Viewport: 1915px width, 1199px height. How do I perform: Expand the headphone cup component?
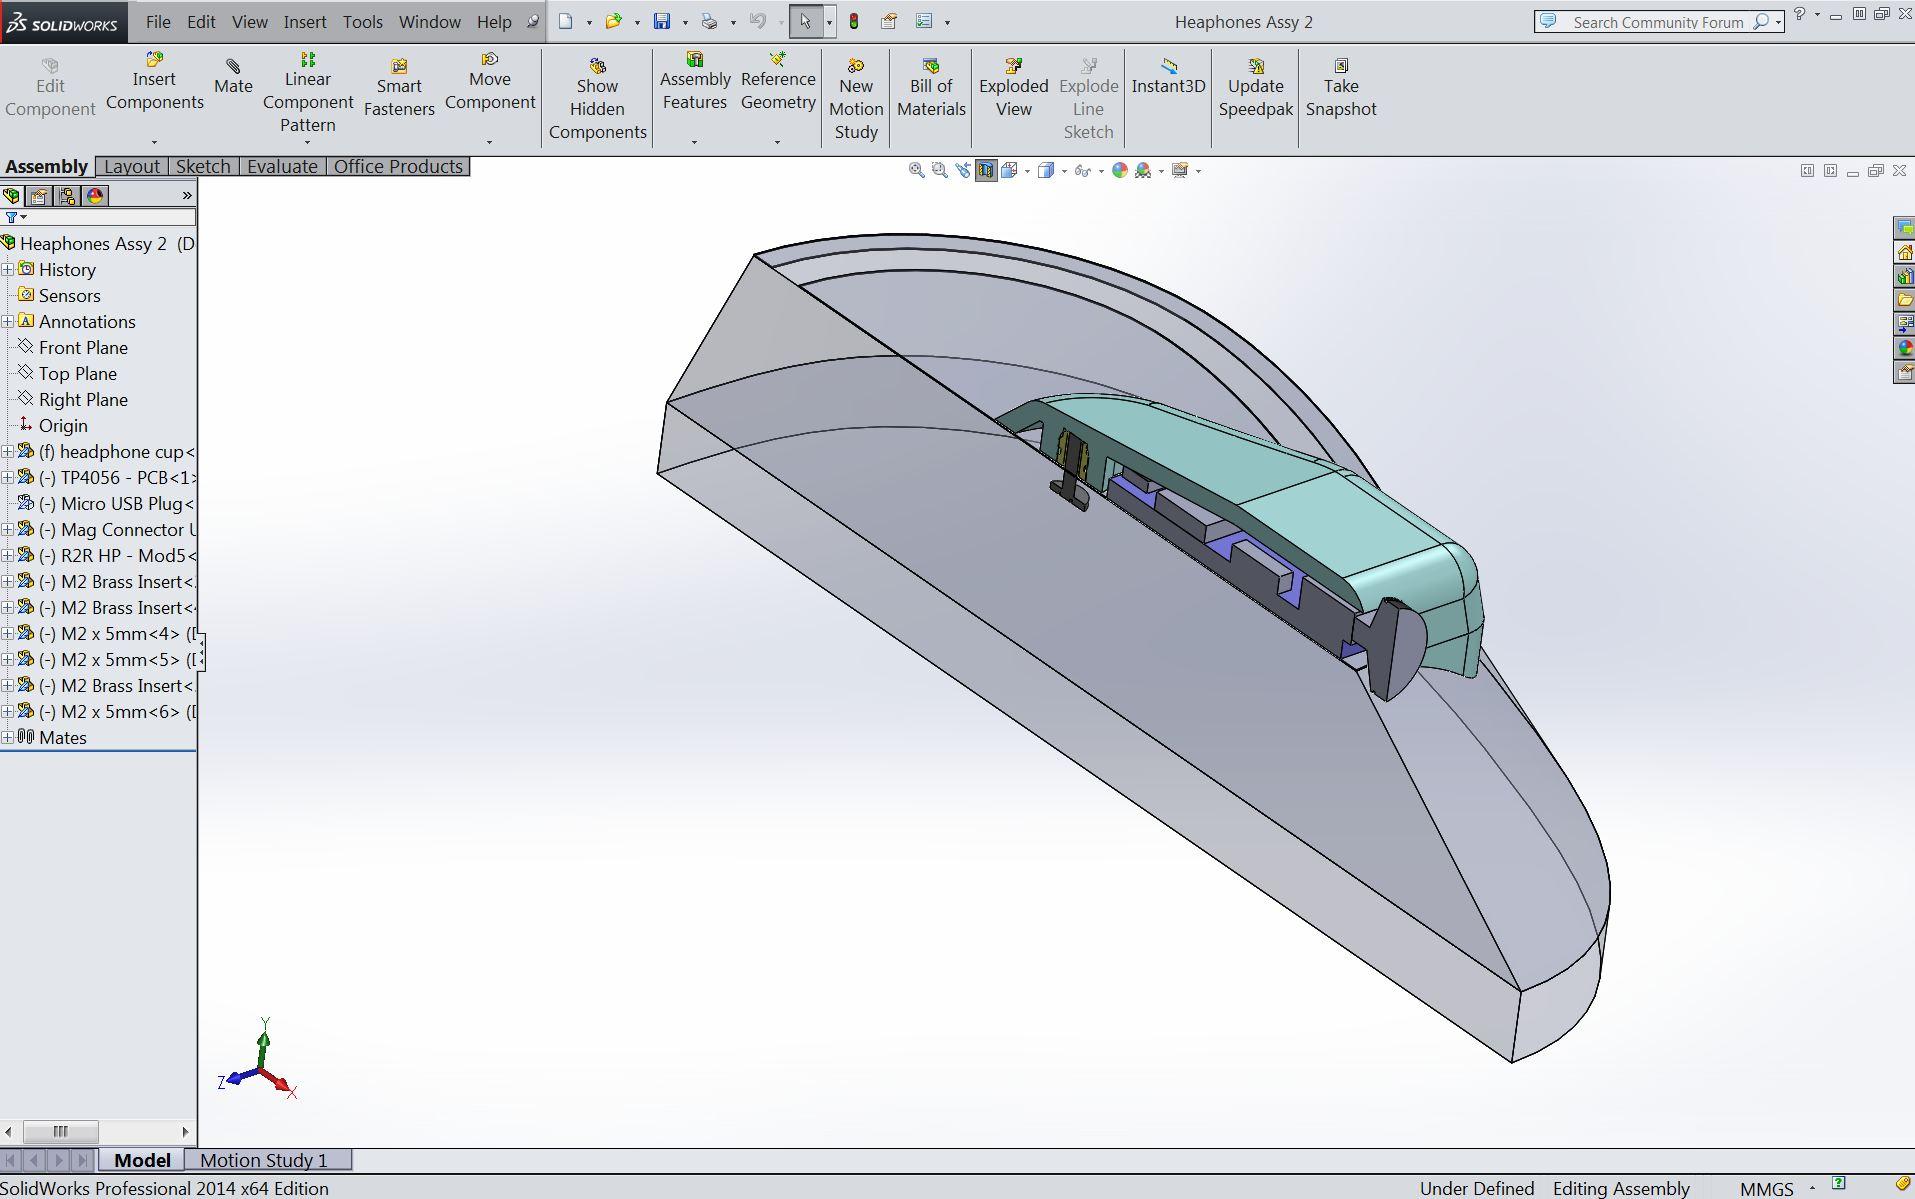point(8,451)
